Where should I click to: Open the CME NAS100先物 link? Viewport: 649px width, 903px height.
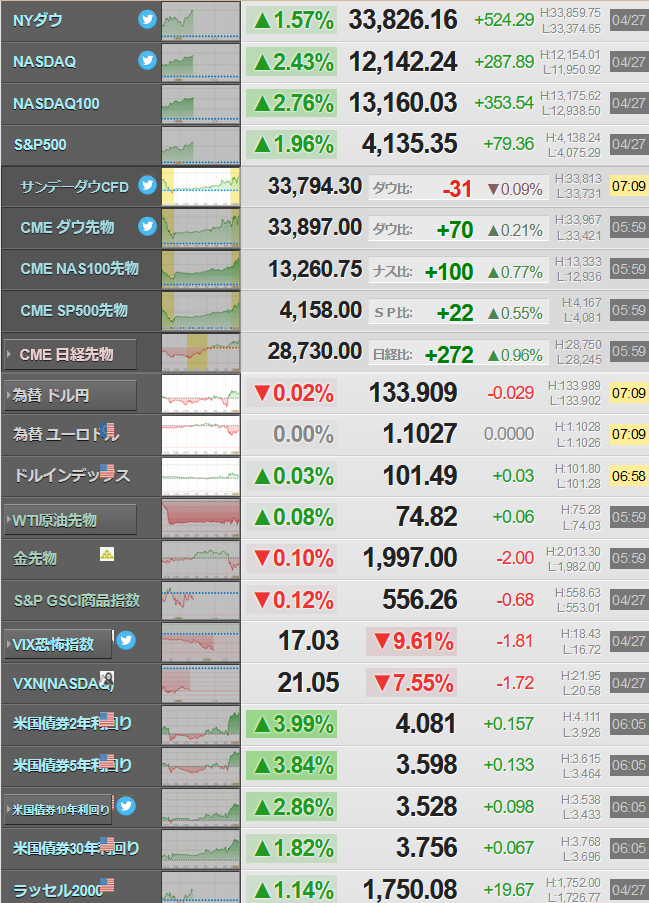79,269
